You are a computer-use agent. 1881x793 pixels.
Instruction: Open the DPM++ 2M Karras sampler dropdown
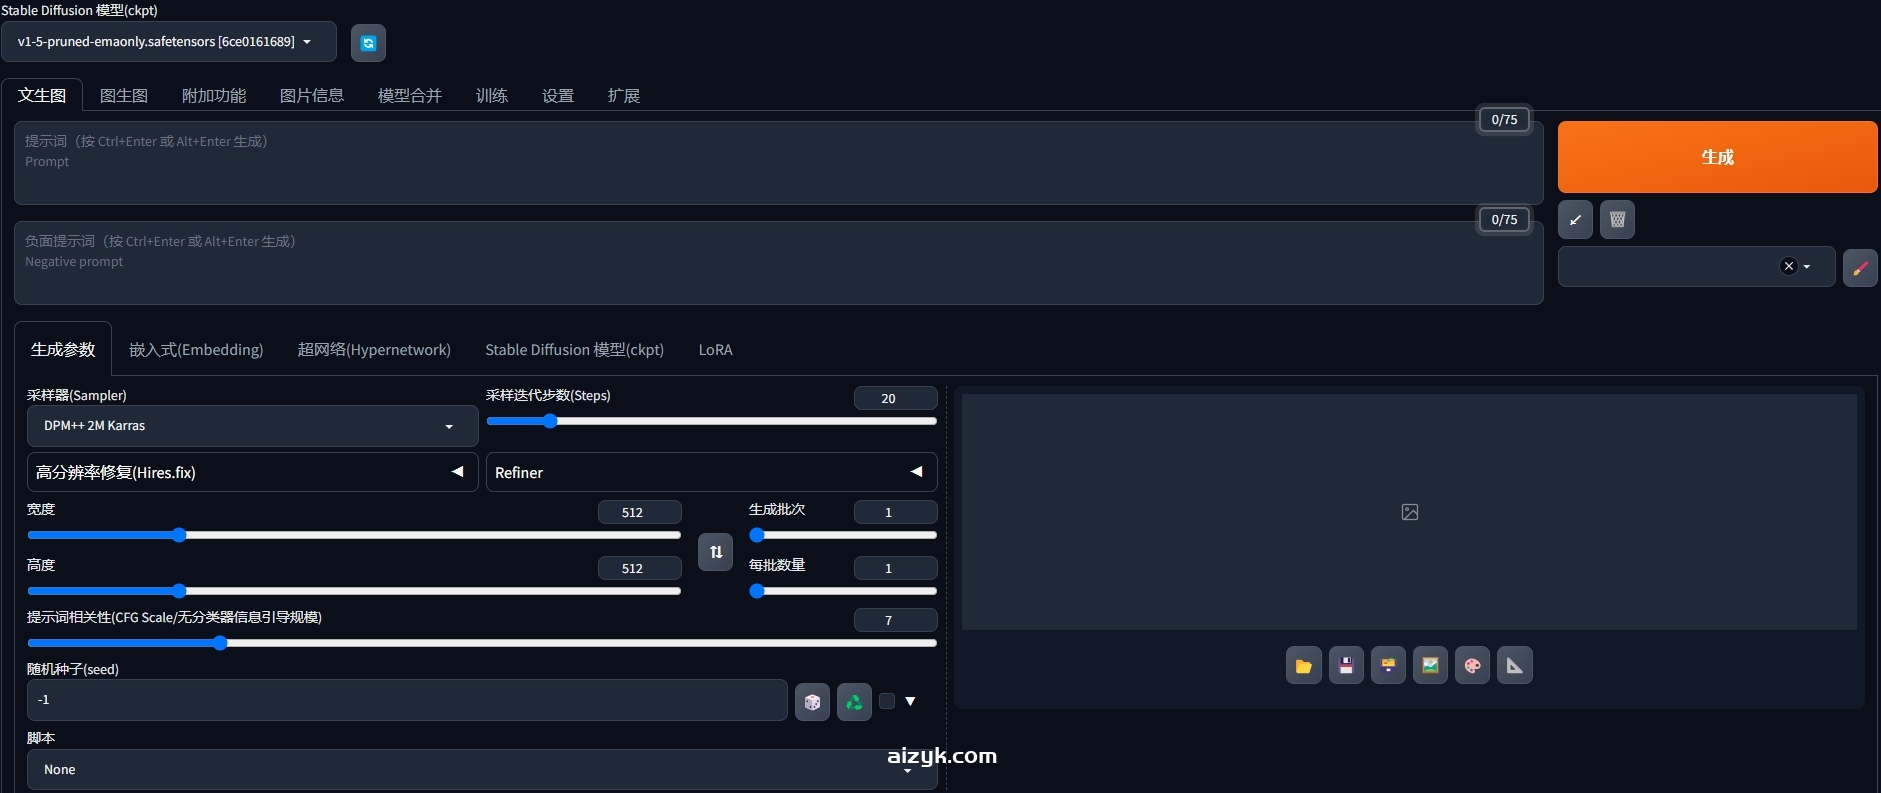pos(252,426)
